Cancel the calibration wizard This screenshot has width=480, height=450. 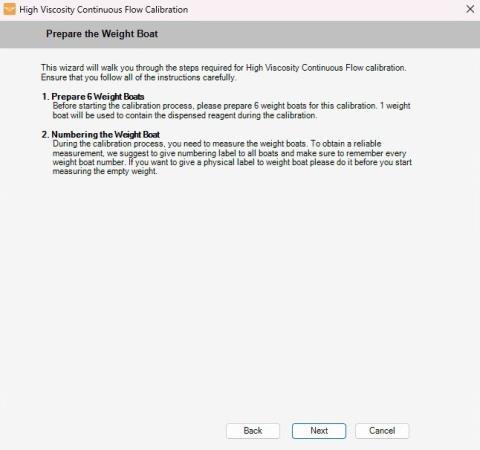tap(382, 431)
